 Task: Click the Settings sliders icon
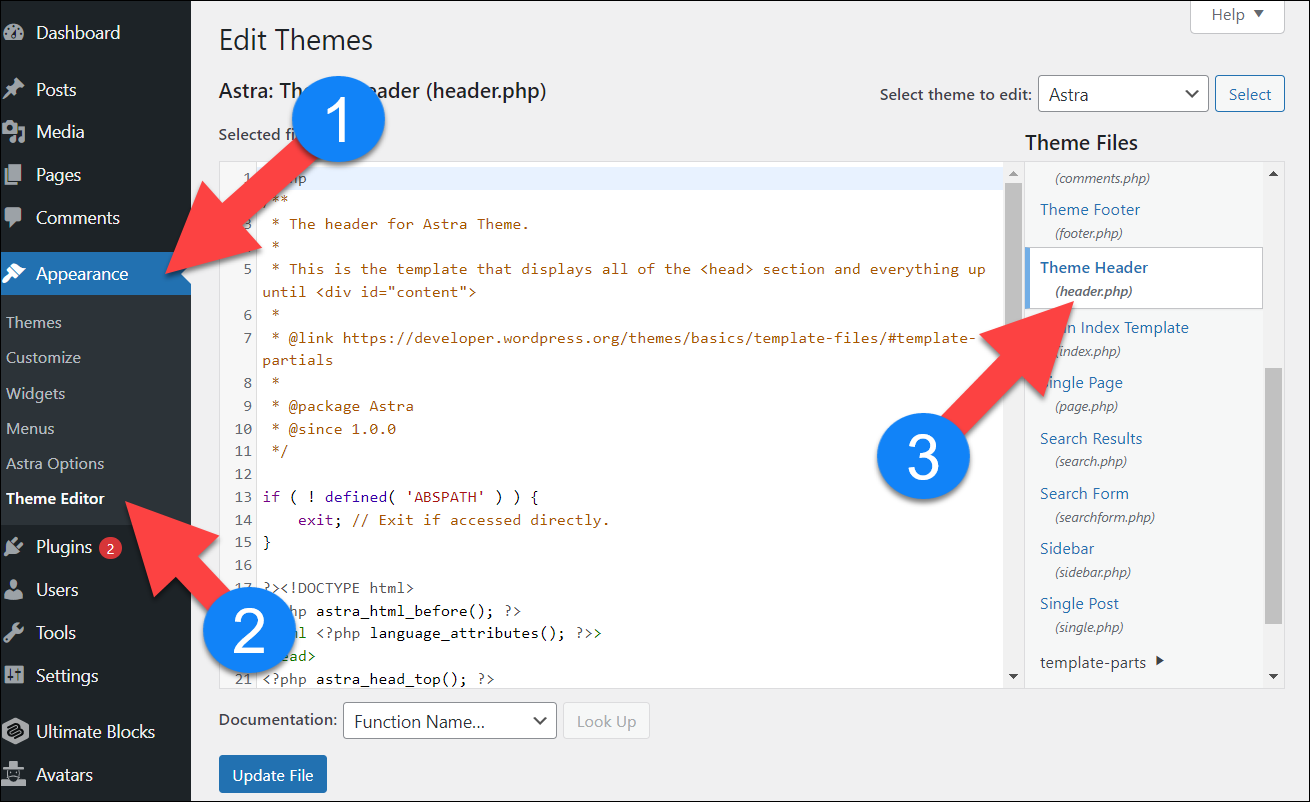pos(13,676)
